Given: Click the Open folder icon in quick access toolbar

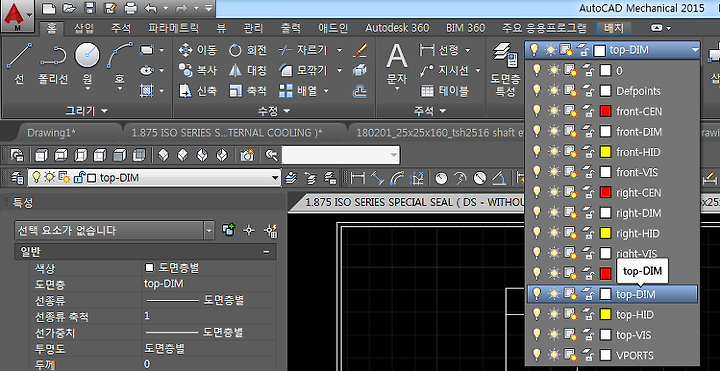Looking at the screenshot, I should tap(68, 8).
